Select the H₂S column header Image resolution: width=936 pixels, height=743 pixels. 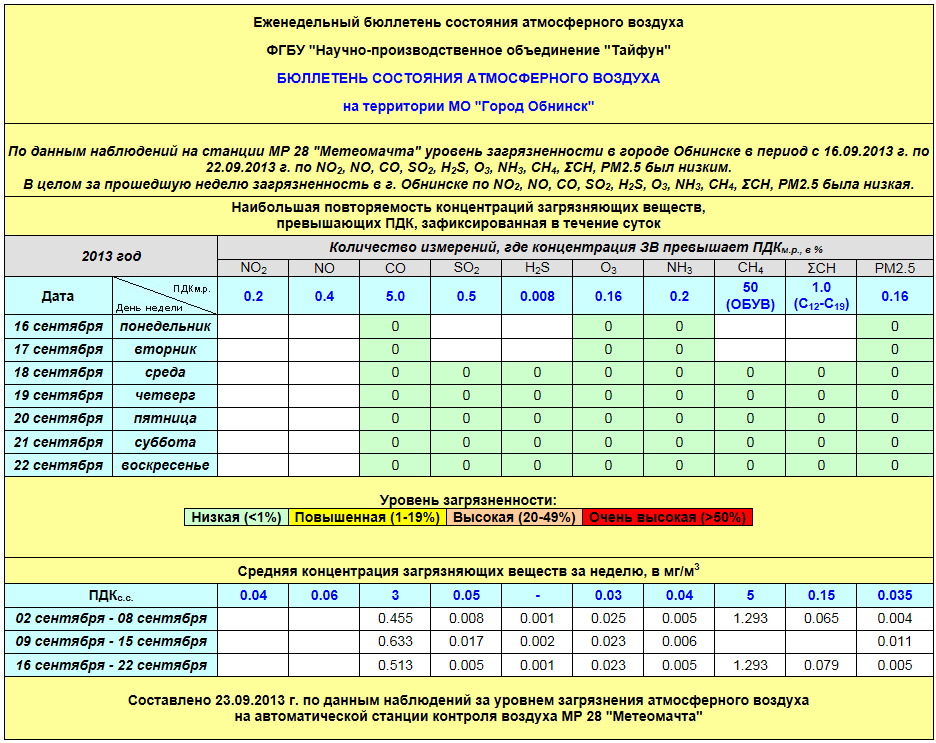pyautogui.click(x=537, y=268)
